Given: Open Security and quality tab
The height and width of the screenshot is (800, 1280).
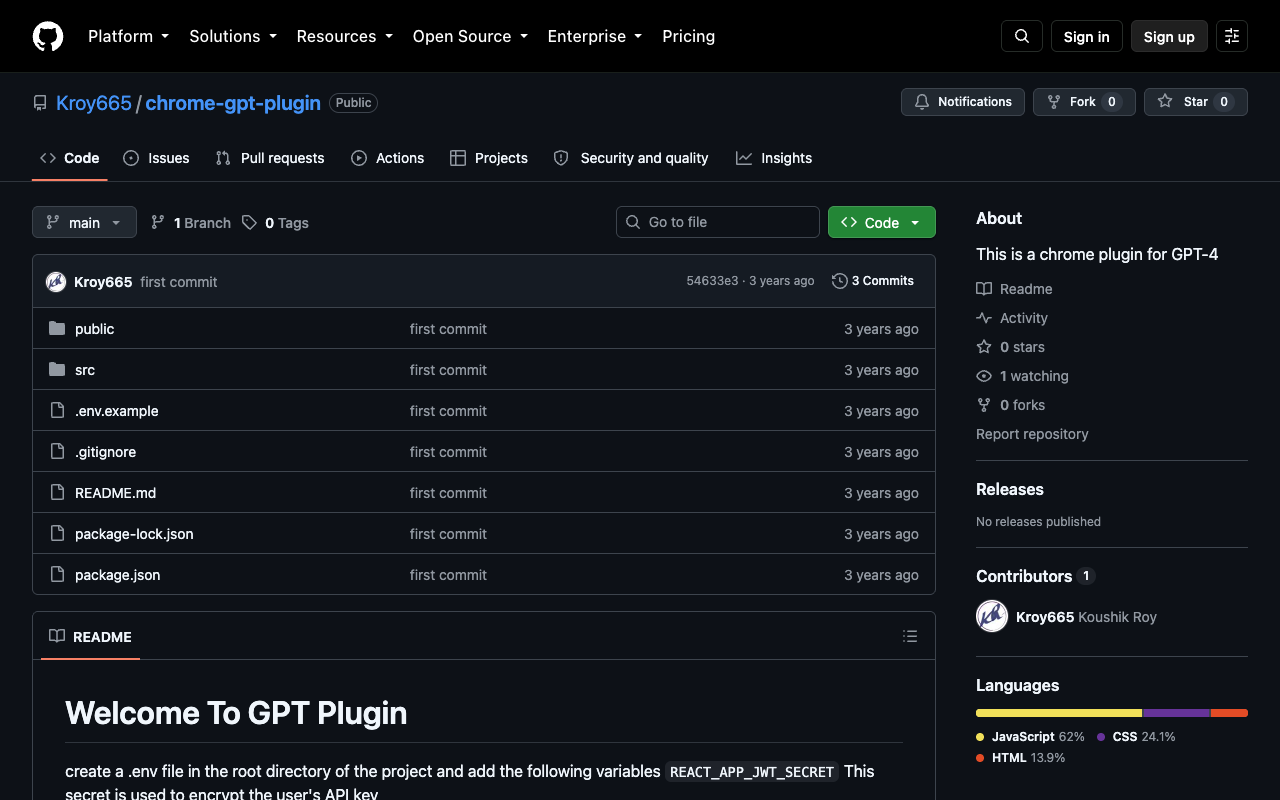Looking at the screenshot, I should [631, 158].
